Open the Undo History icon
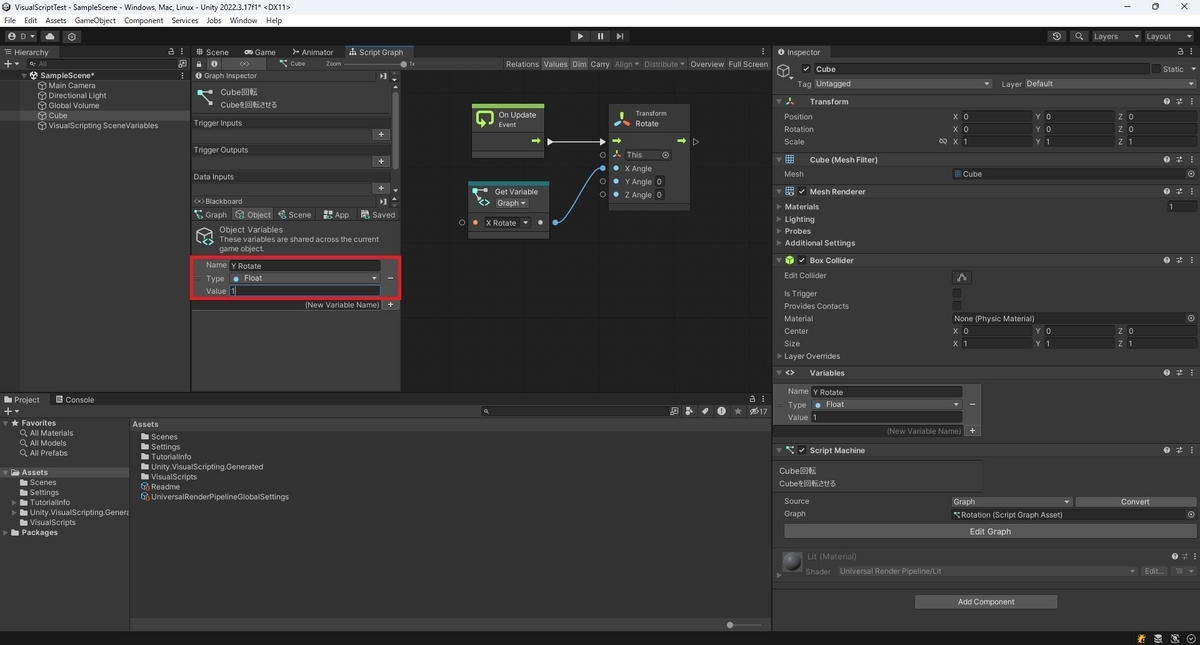 (1058, 36)
